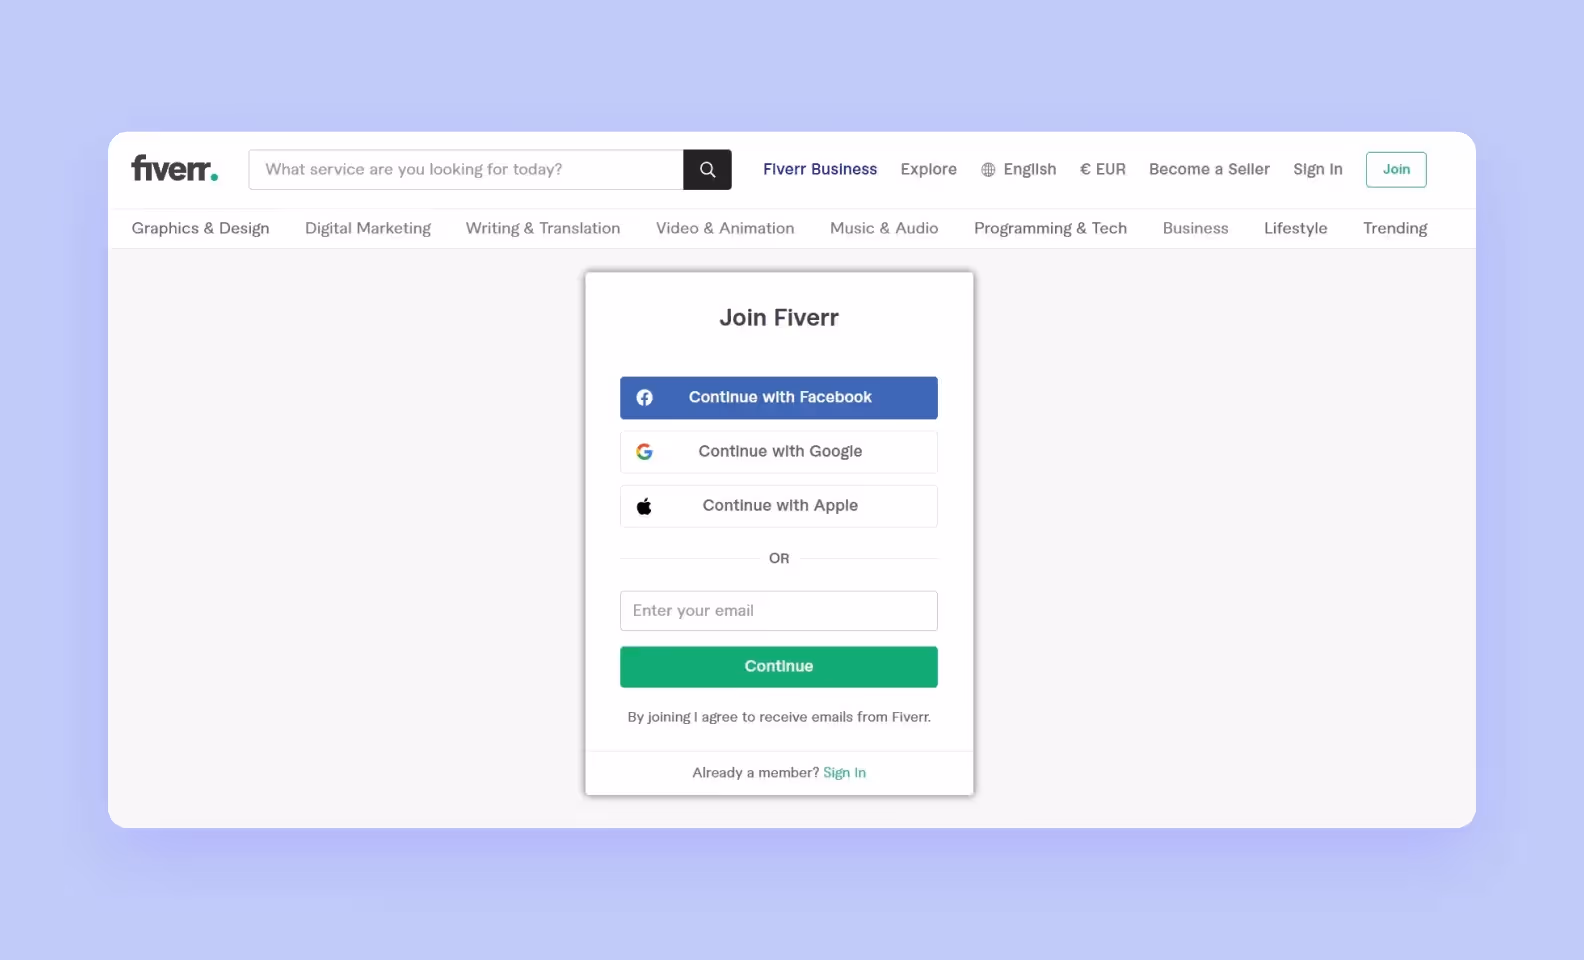Click the Join Fiverr heading
The height and width of the screenshot is (960, 1584).
point(779,318)
